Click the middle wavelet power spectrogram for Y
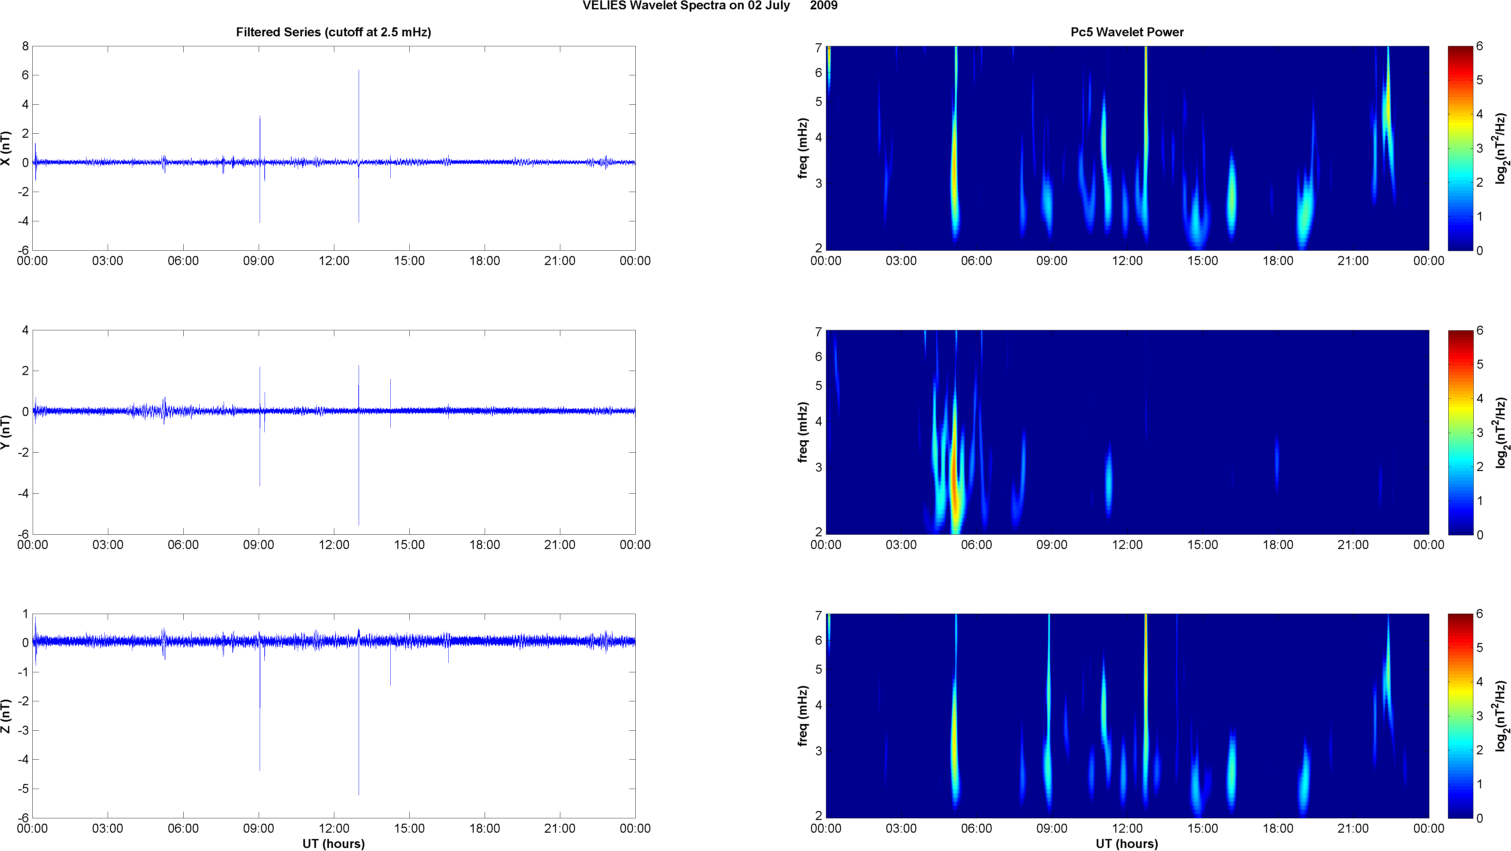The width and height of the screenshot is (1511, 851). [1127, 432]
